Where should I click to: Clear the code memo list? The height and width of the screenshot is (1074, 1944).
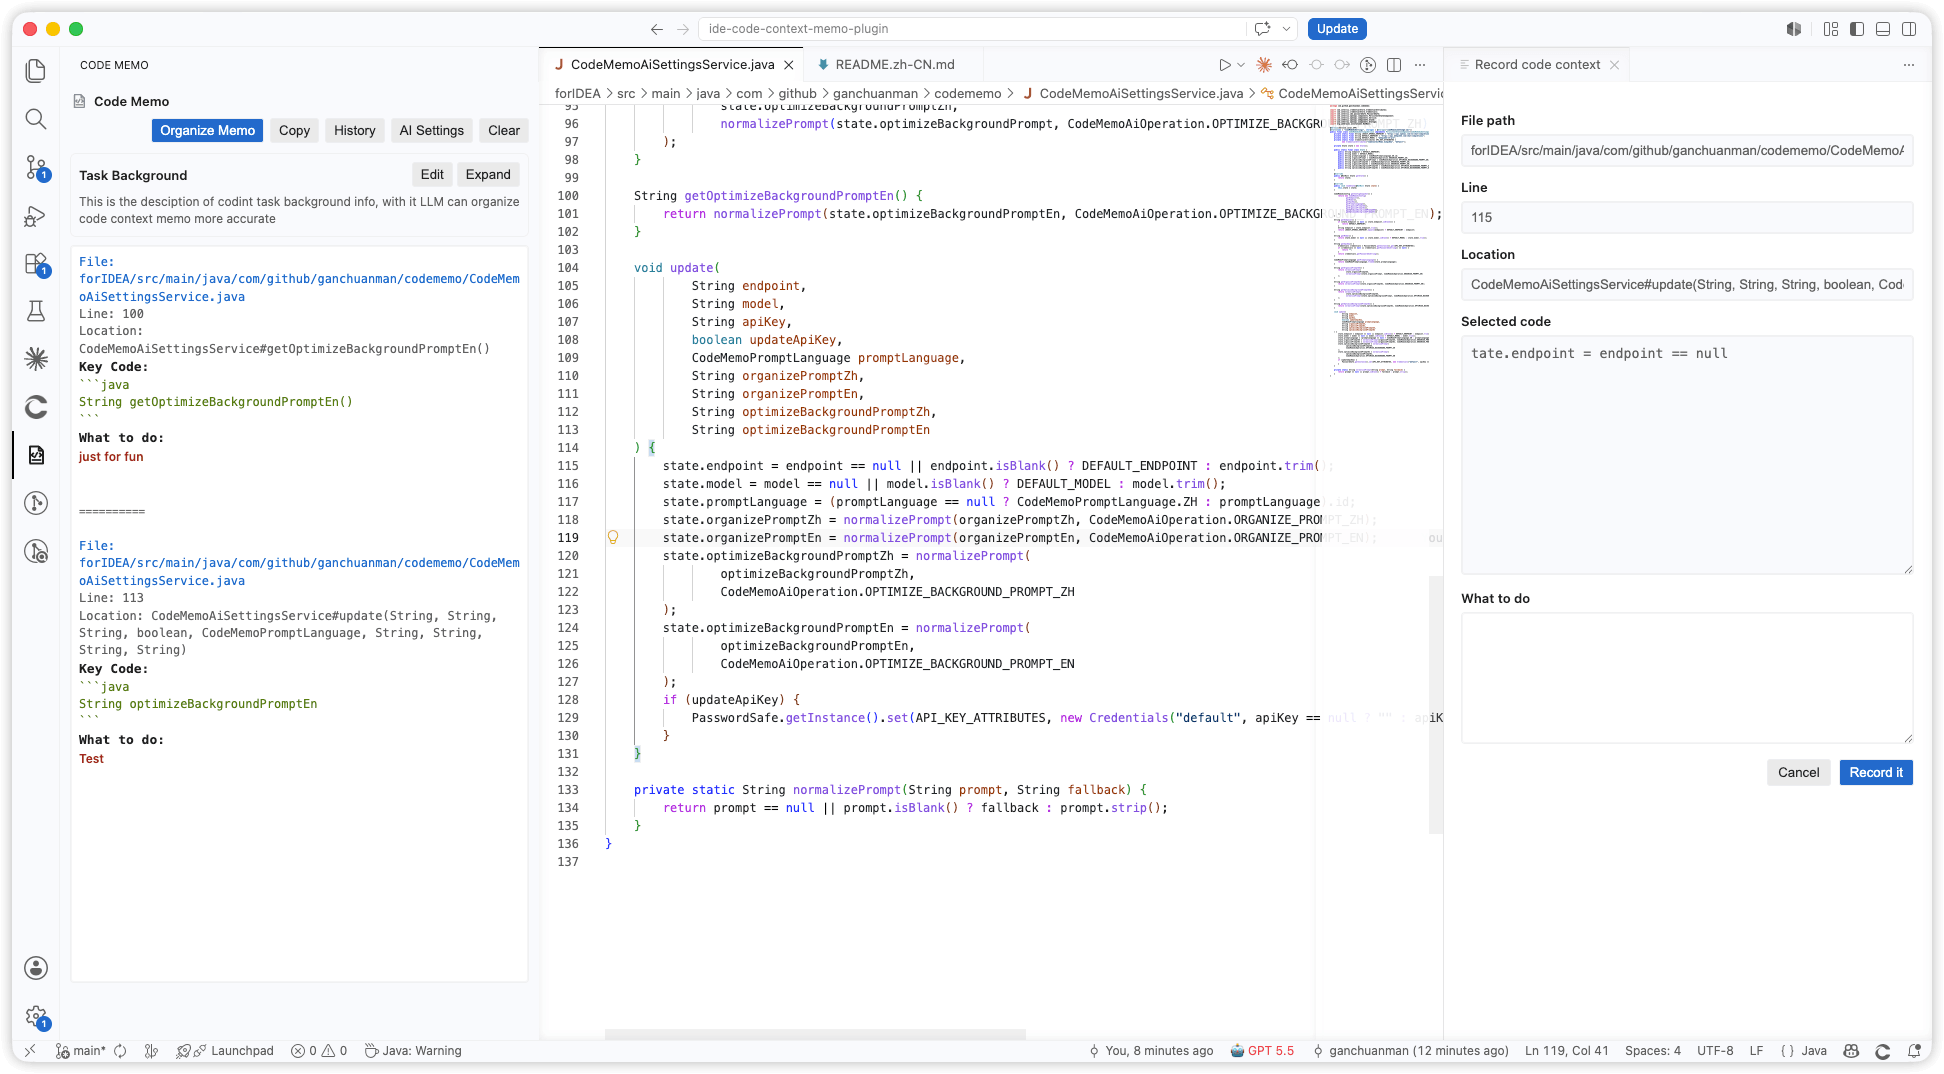[504, 130]
